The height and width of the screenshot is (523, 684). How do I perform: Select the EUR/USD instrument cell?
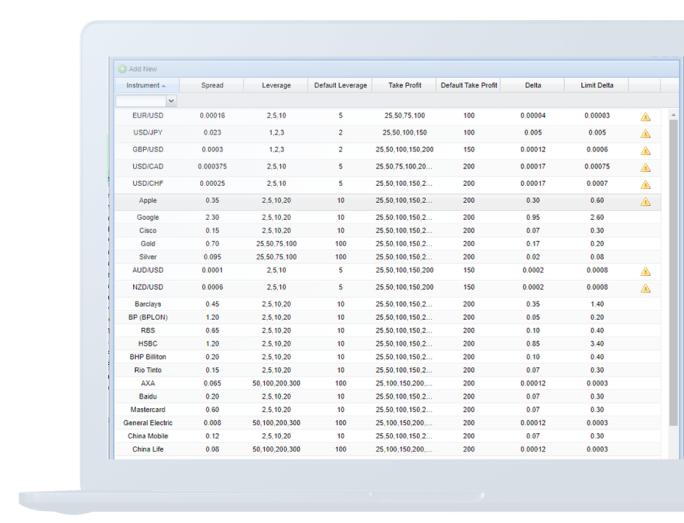[147, 116]
